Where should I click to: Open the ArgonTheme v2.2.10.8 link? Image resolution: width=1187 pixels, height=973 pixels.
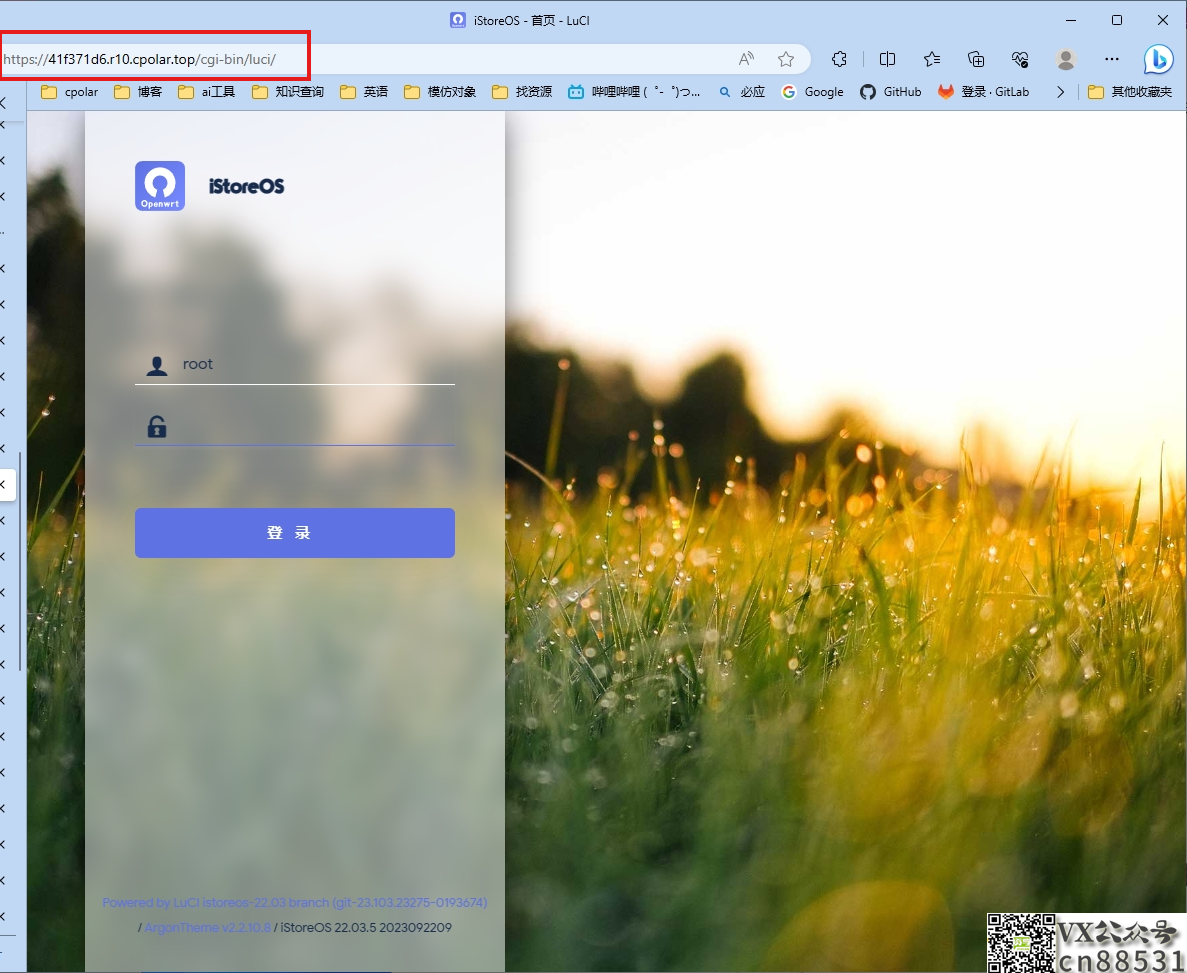pyautogui.click(x=207, y=928)
